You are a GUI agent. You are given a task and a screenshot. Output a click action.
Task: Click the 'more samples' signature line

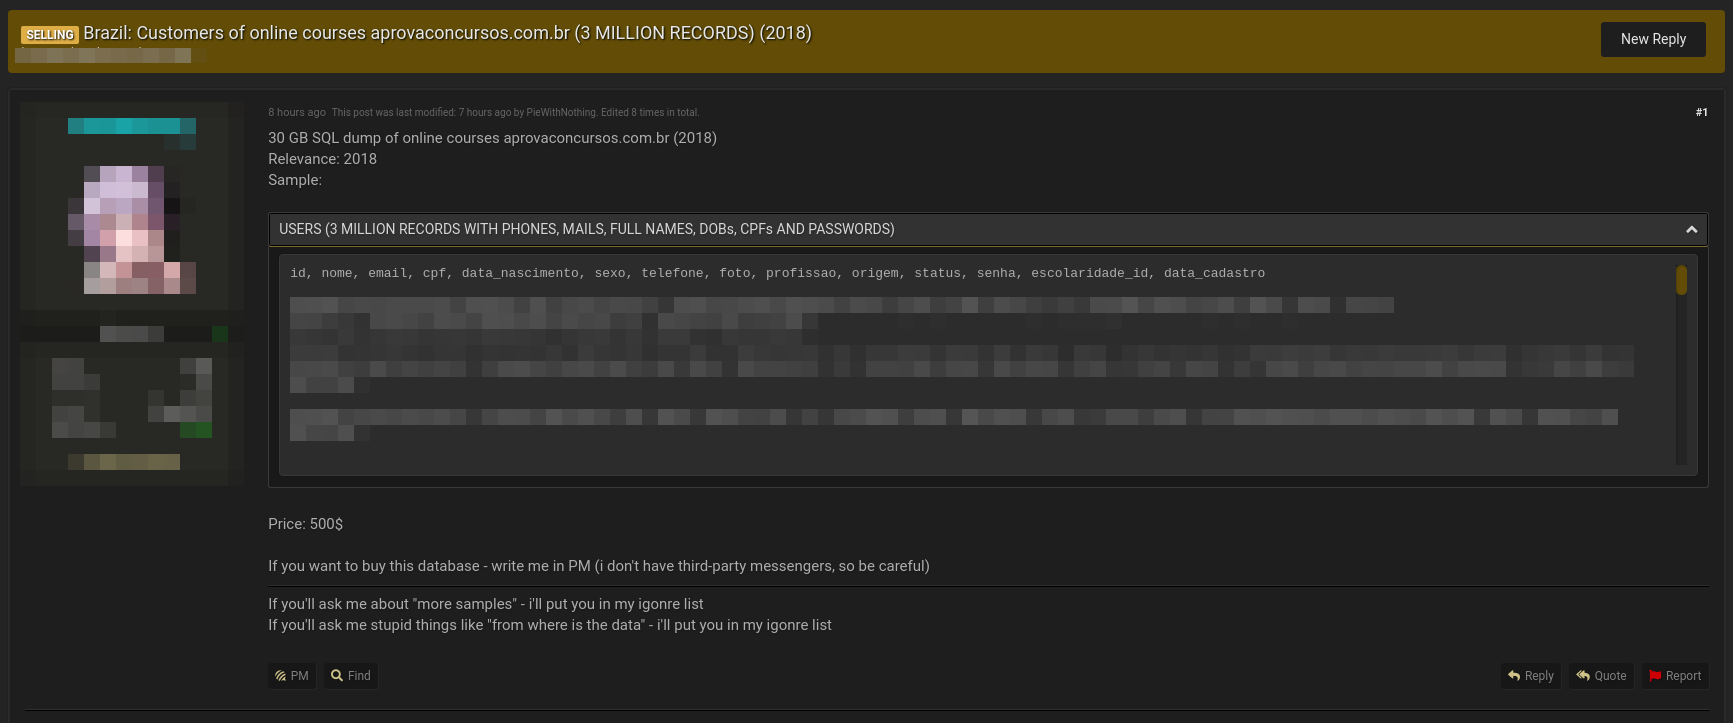486,604
